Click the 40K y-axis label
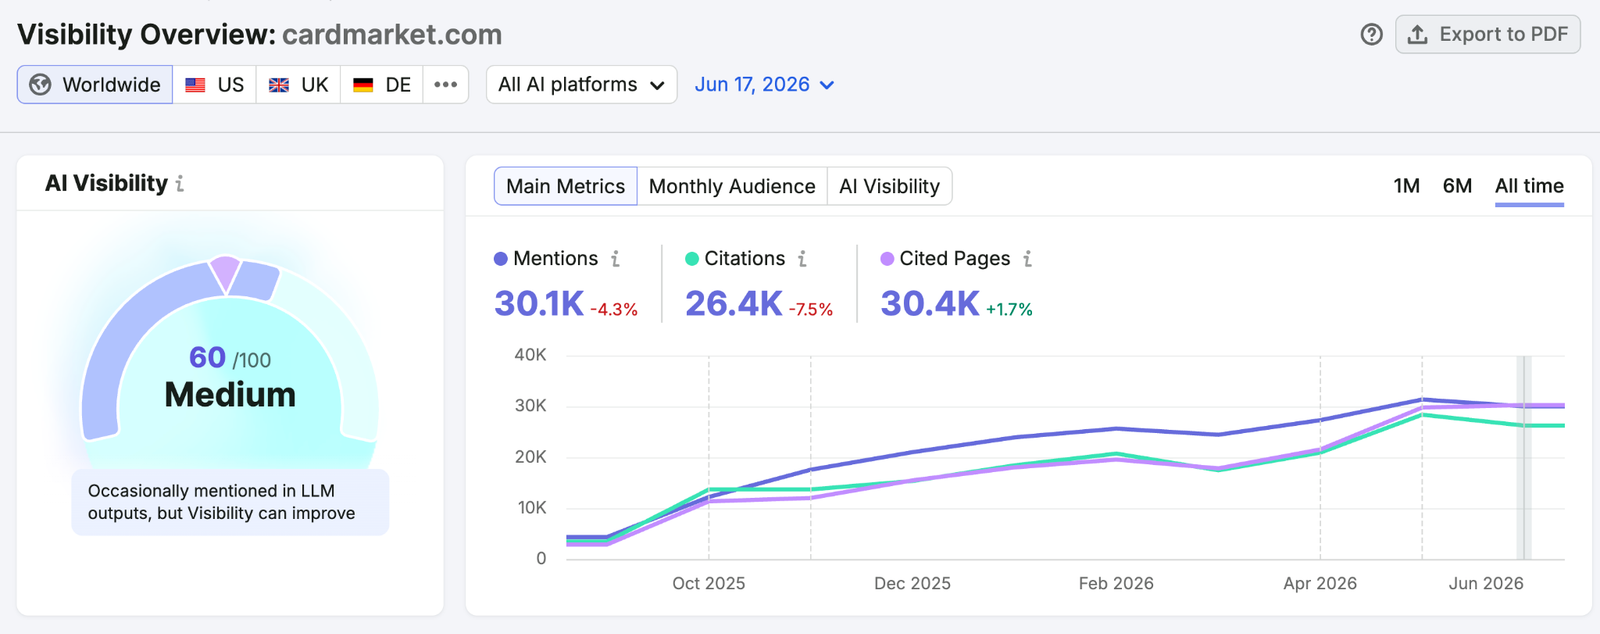 click(x=530, y=355)
